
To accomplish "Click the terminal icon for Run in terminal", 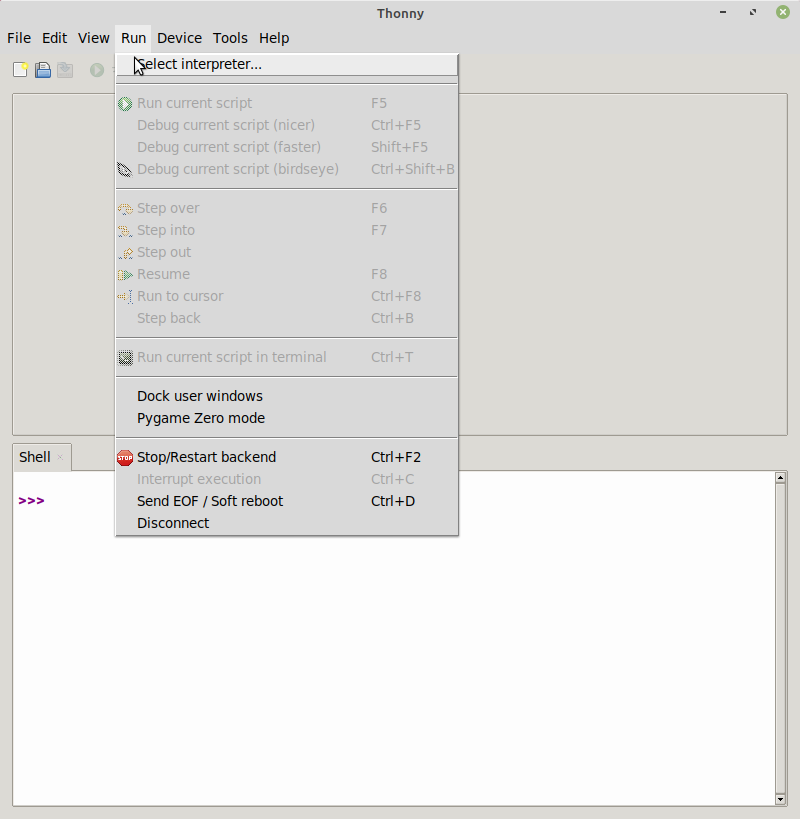I will coord(125,358).
